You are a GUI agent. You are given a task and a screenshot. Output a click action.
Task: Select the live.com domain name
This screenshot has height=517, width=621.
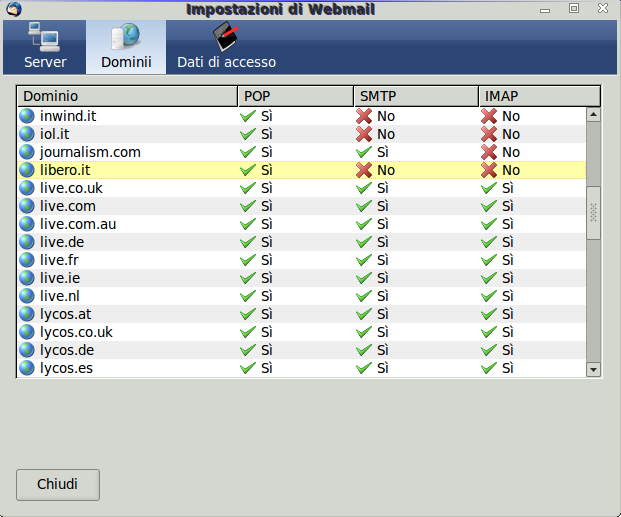click(x=68, y=206)
